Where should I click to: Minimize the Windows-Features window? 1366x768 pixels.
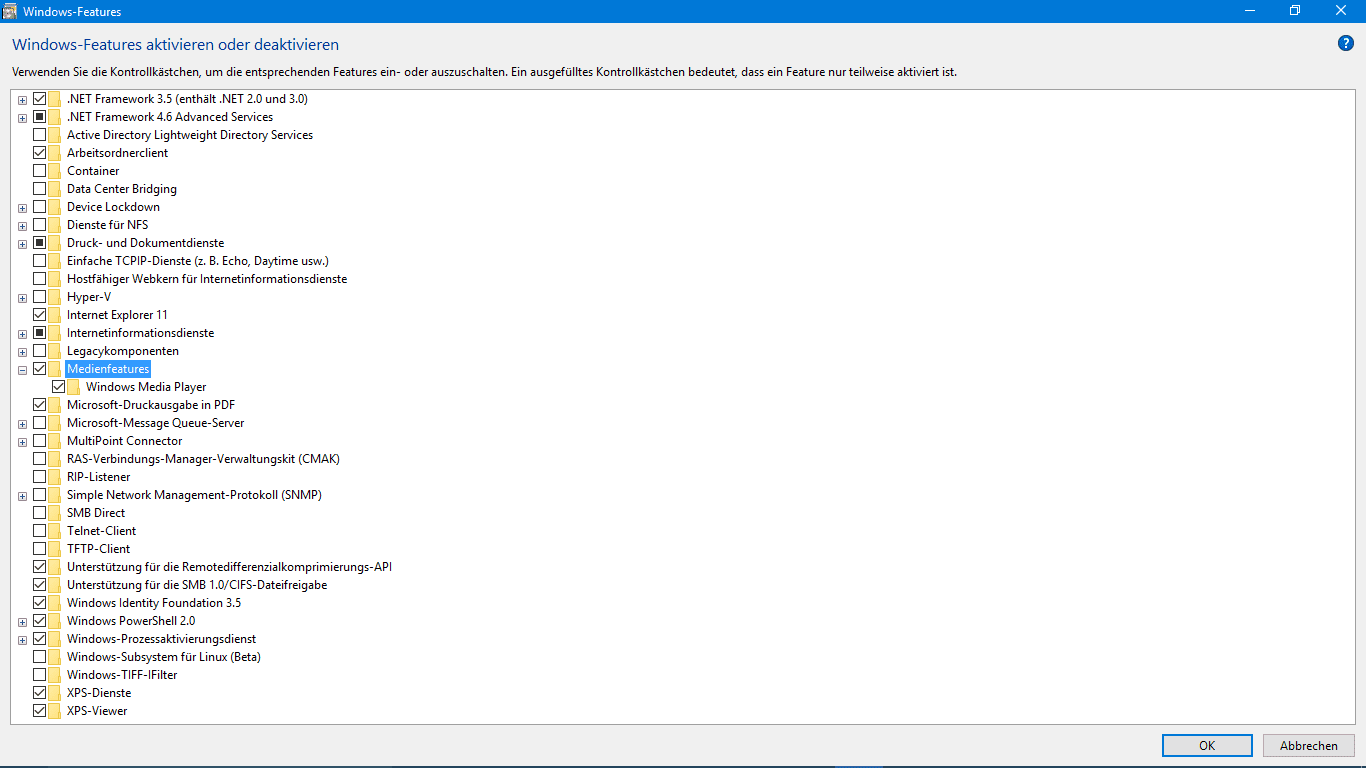click(1250, 10)
